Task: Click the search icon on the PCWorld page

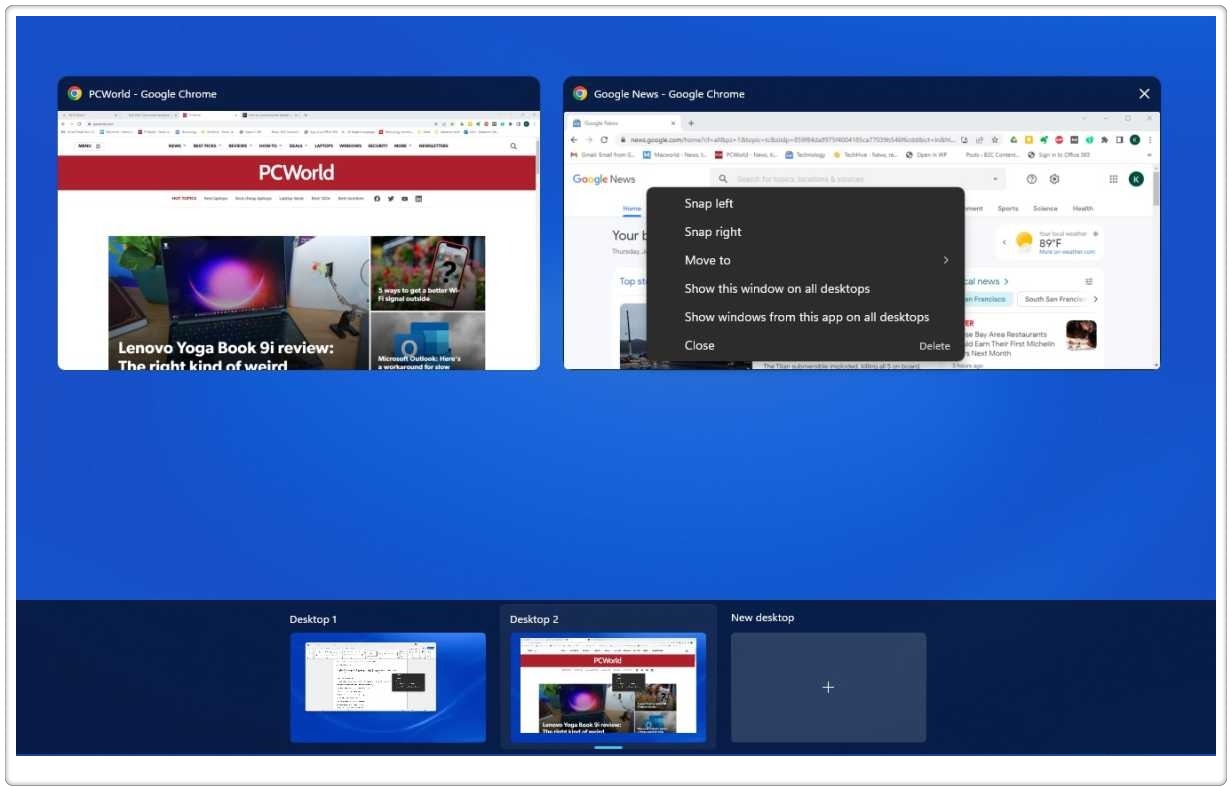Action: click(514, 146)
